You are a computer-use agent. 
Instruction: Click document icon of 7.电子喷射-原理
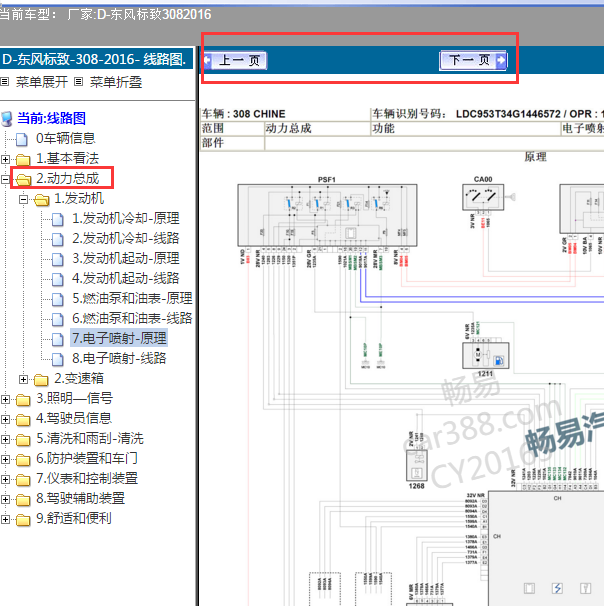click(58, 339)
